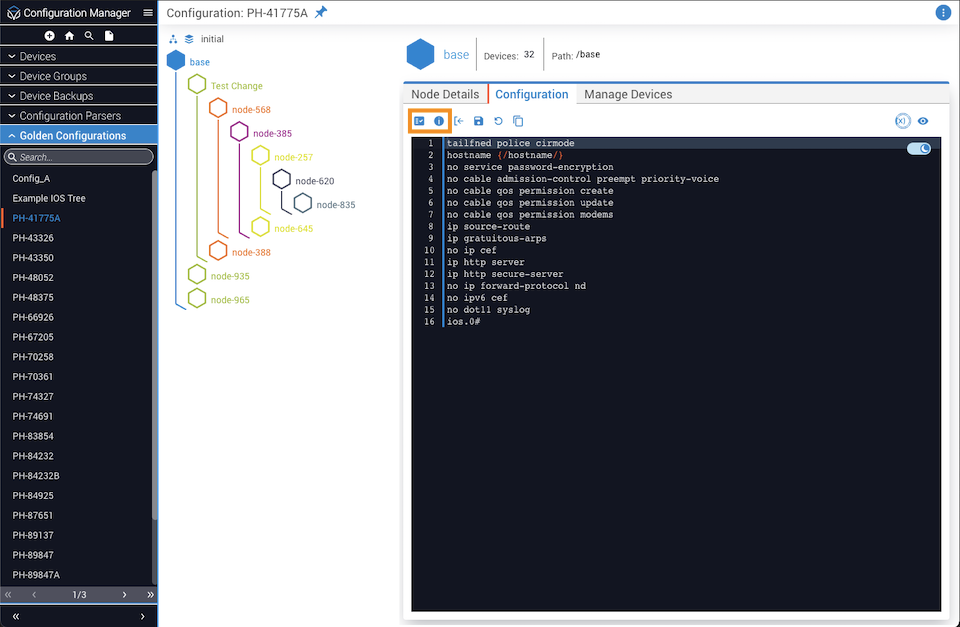Click line 2 hostname in the editor

coord(504,155)
